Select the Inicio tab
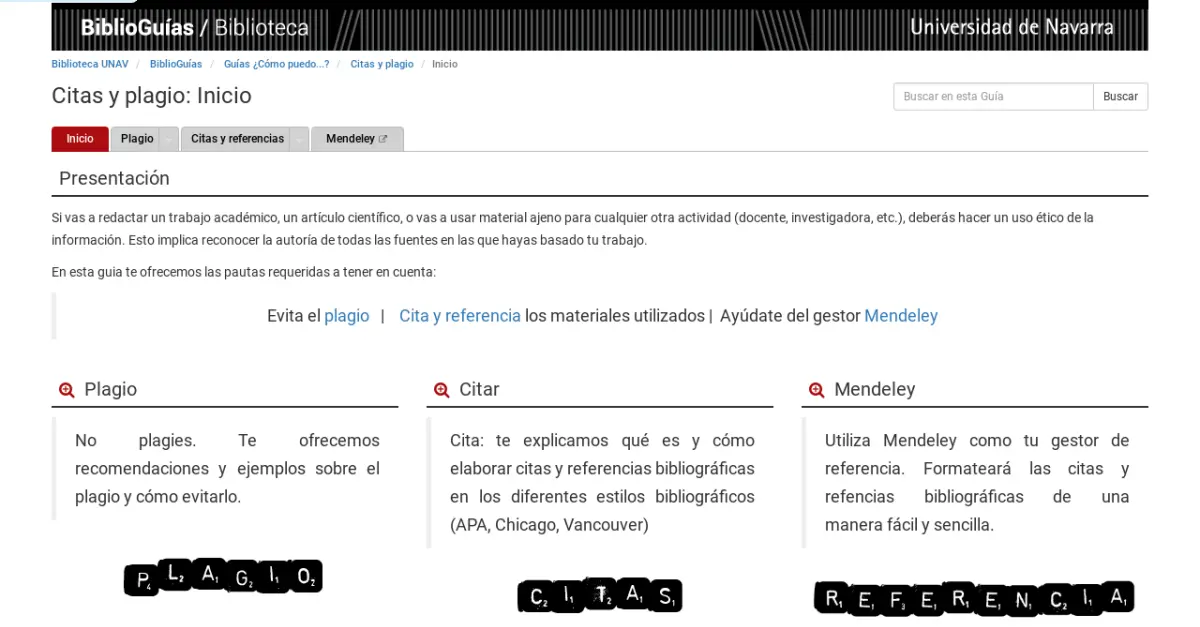Viewport: 1200px width, 627px height. (x=80, y=139)
